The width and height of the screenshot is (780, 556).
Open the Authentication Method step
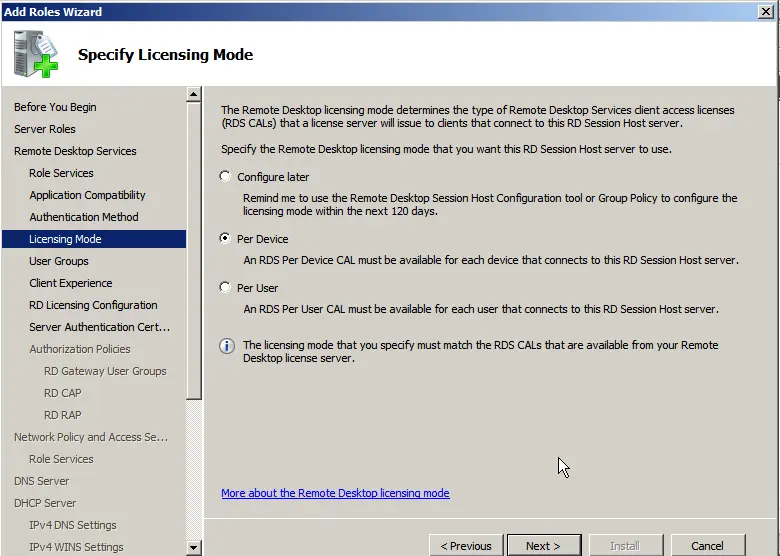pyautogui.click(x=84, y=217)
